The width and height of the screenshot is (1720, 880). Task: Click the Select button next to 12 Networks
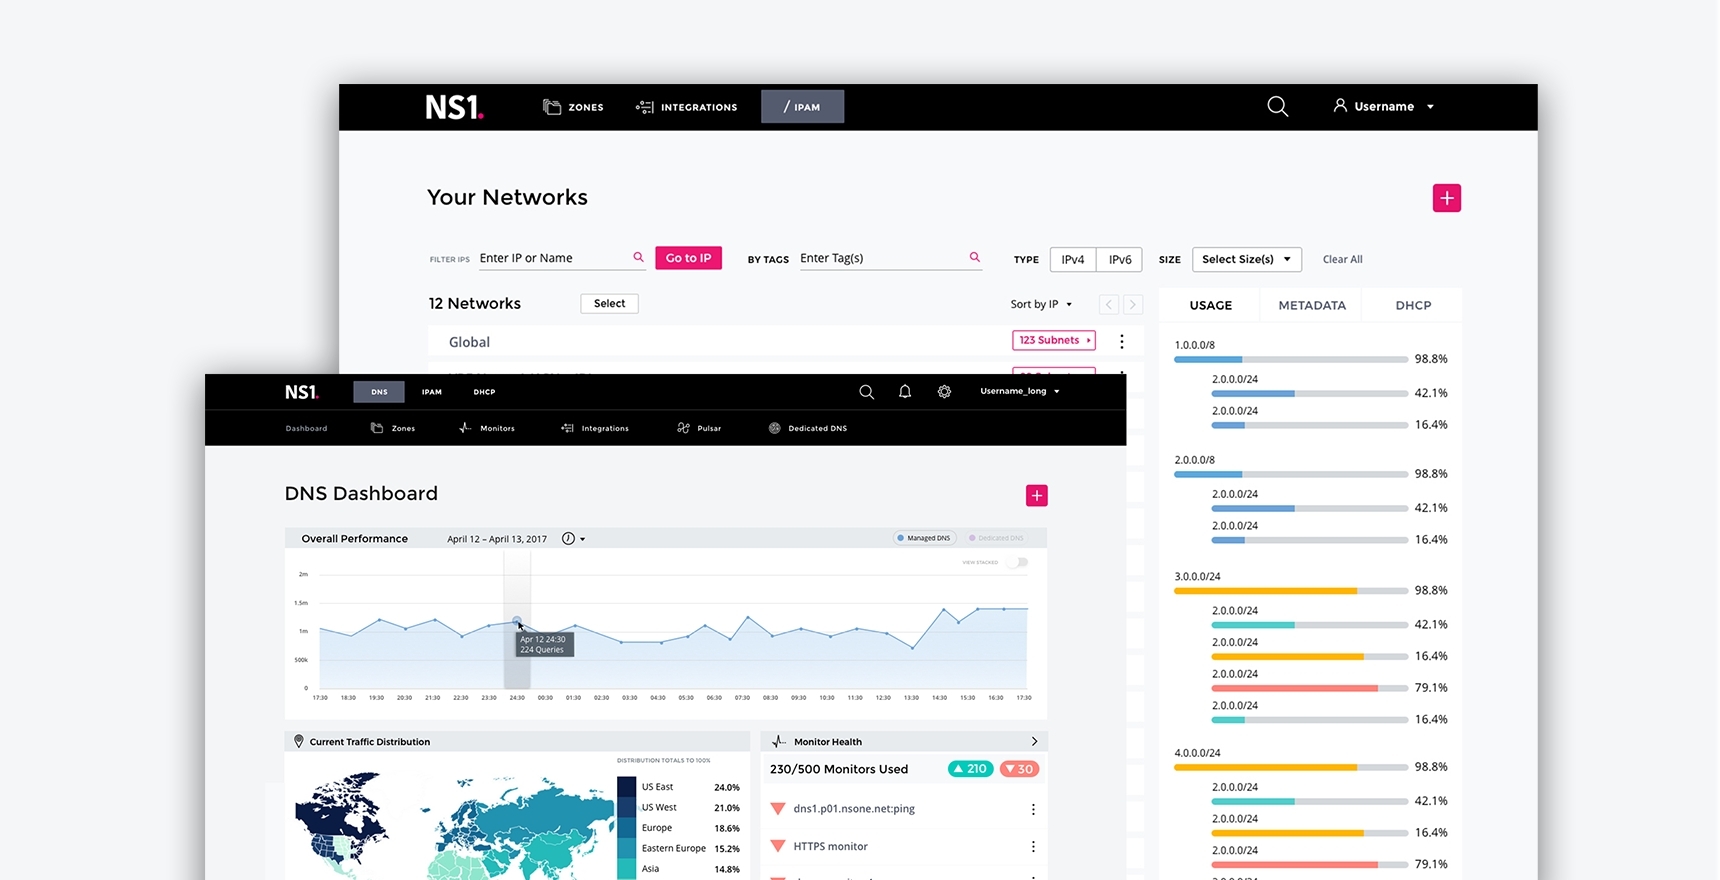click(609, 304)
